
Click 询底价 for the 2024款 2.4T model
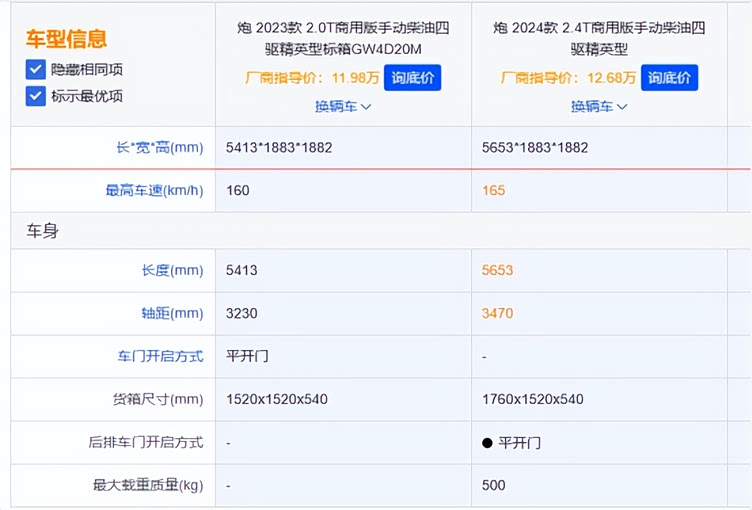point(669,78)
